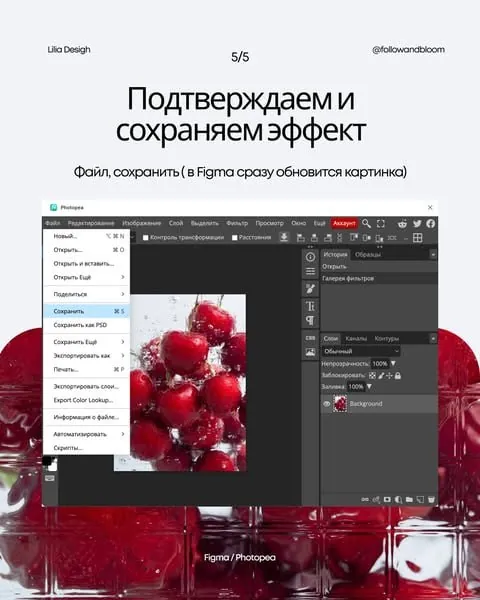Open the Reddit icon link

click(x=402, y=223)
